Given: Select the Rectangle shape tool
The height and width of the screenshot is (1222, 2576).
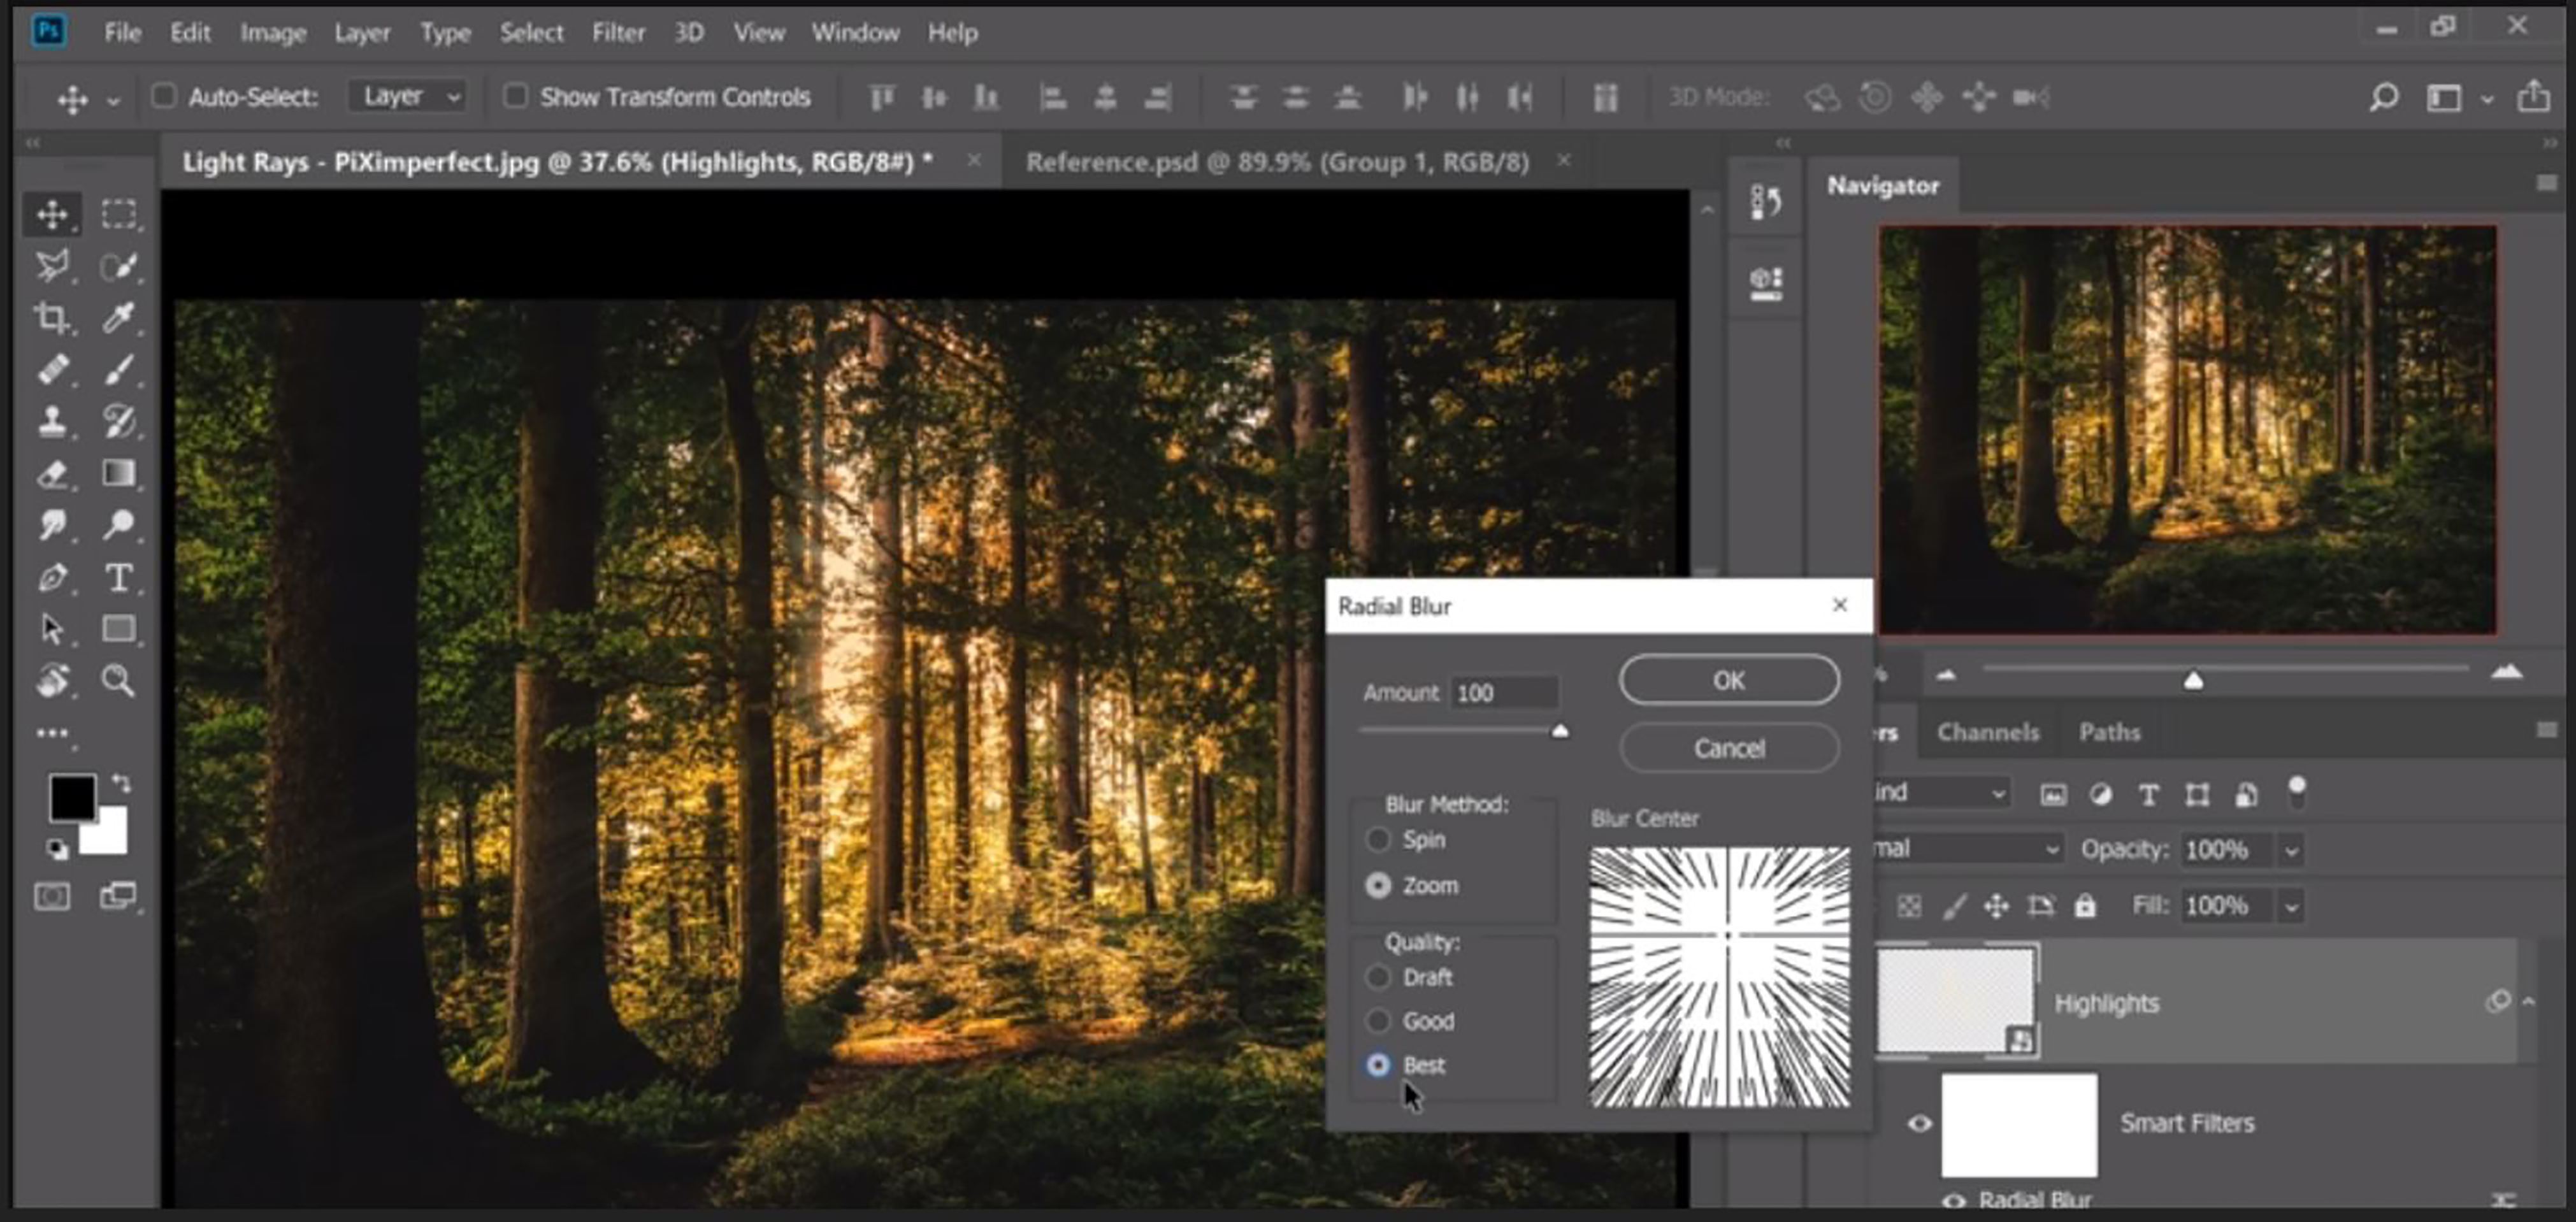Looking at the screenshot, I should (119, 629).
